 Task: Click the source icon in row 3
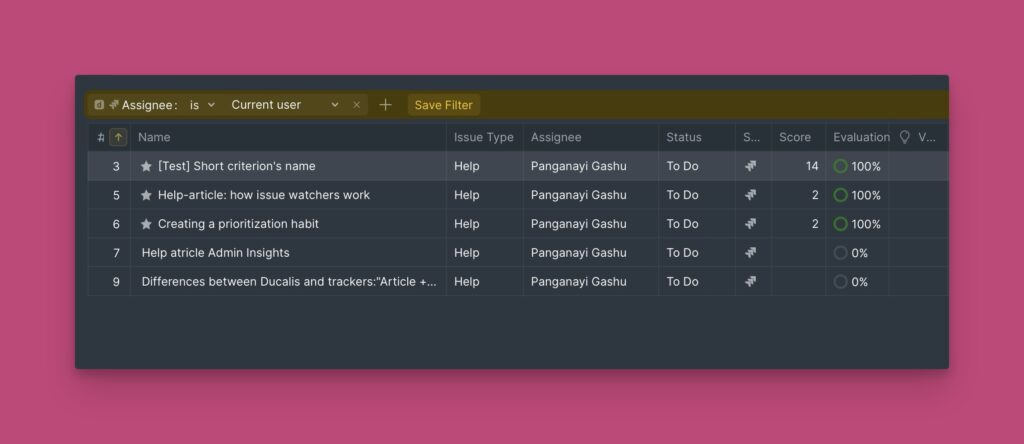(751, 166)
